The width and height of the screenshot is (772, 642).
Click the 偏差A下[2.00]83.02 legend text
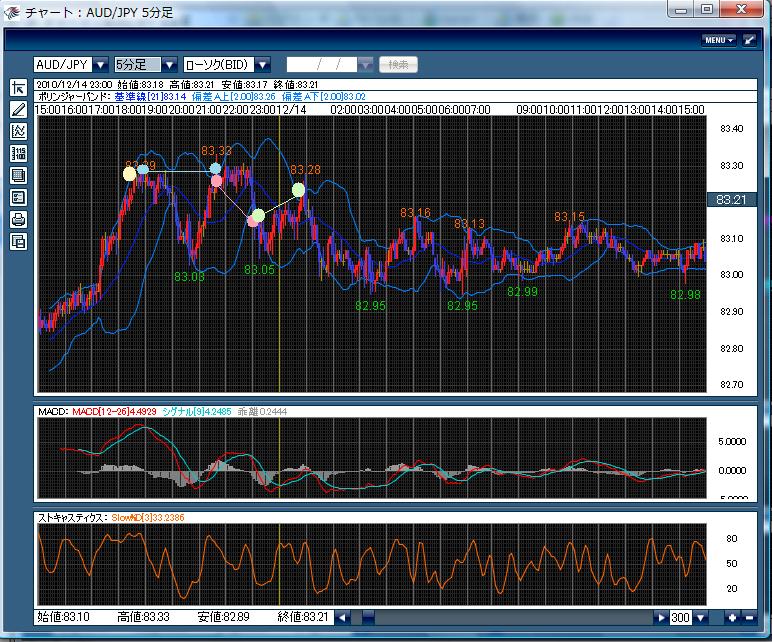click(323, 97)
